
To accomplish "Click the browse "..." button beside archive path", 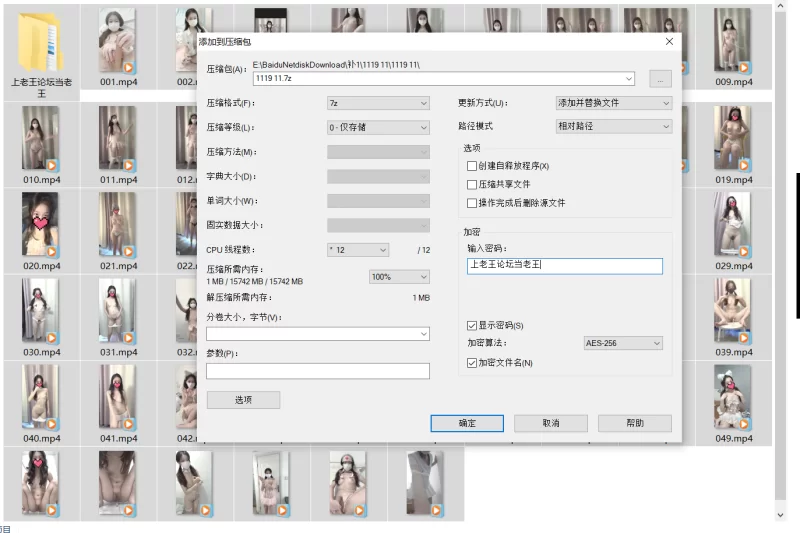I will [659, 78].
